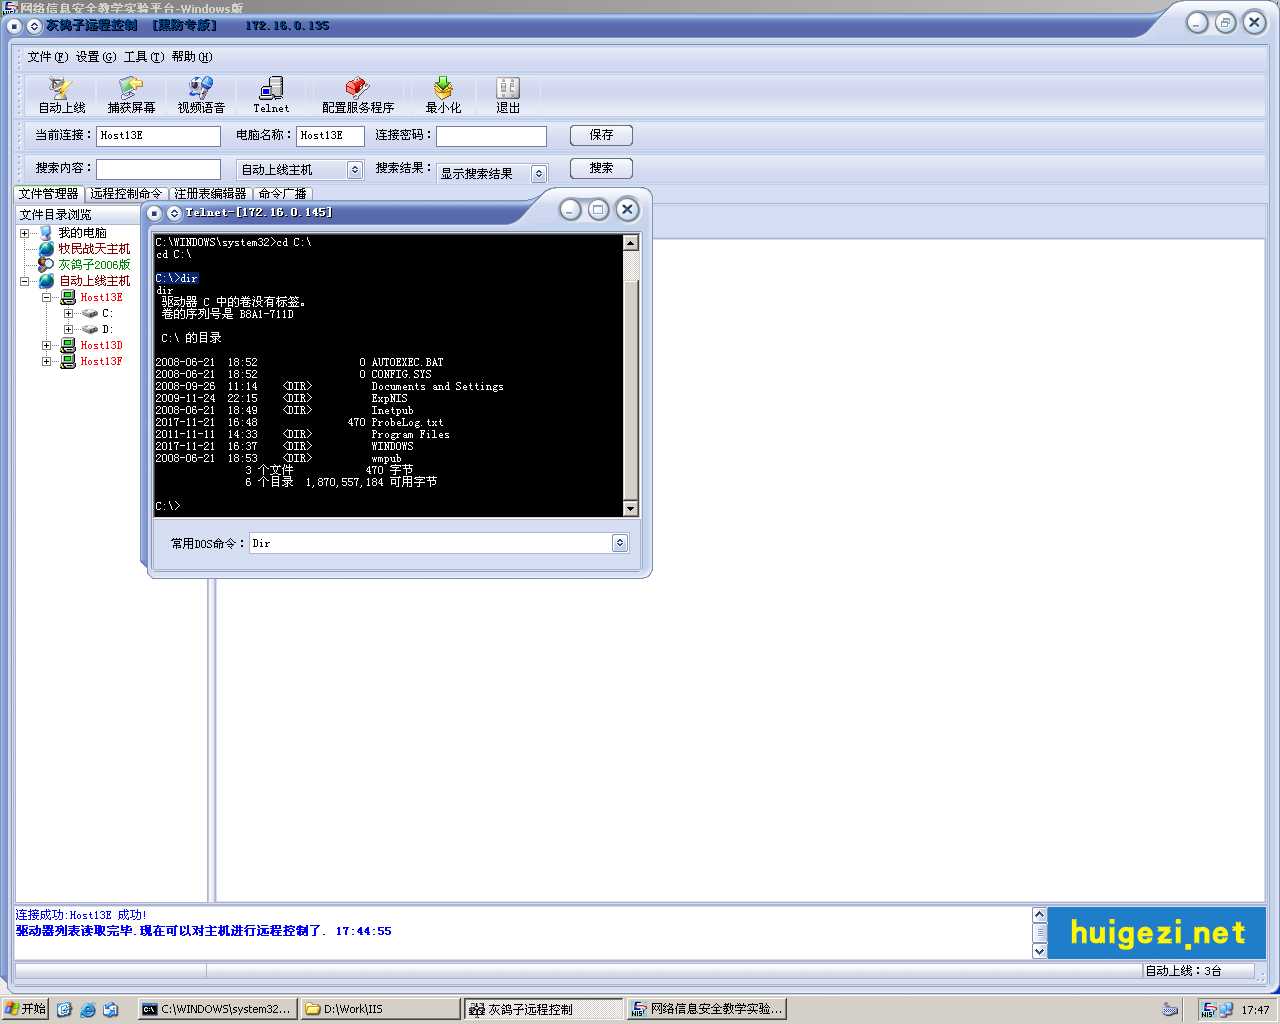This screenshot has height=1024, width=1280.
Task: Select Host13D computer in tree
Action: click(101, 345)
